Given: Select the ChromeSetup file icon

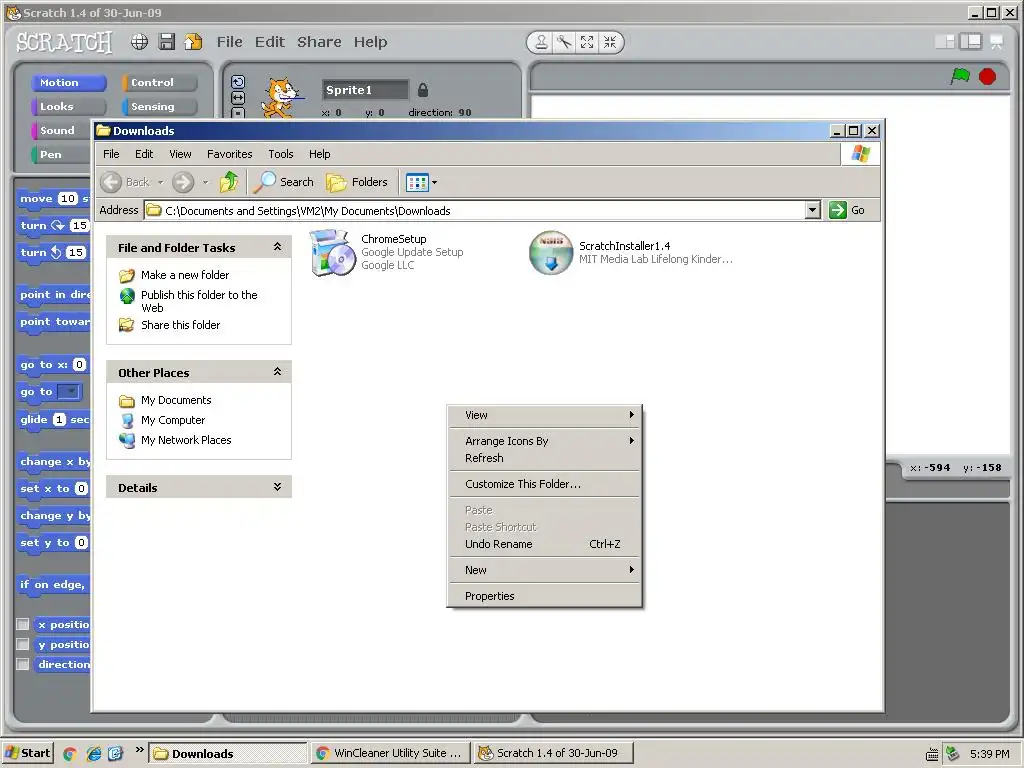Looking at the screenshot, I should coord(332,252).
